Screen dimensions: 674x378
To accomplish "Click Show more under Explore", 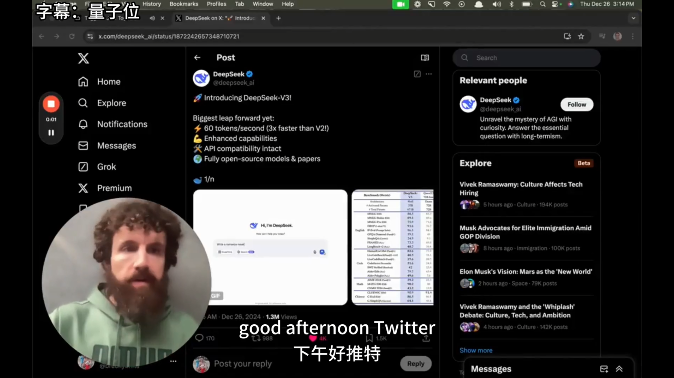I will pos(476,350).
